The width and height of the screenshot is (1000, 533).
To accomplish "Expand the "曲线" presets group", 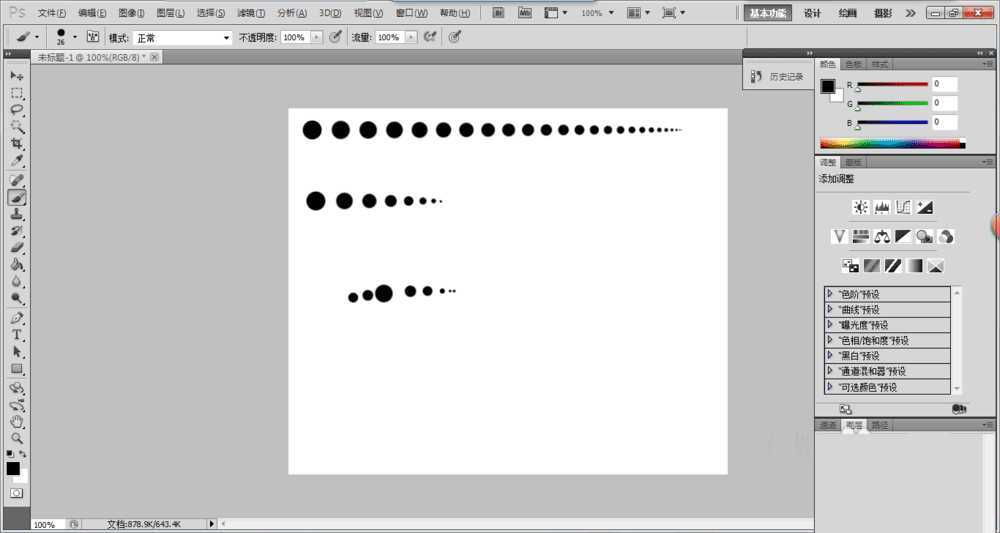I will coord(830,309).
